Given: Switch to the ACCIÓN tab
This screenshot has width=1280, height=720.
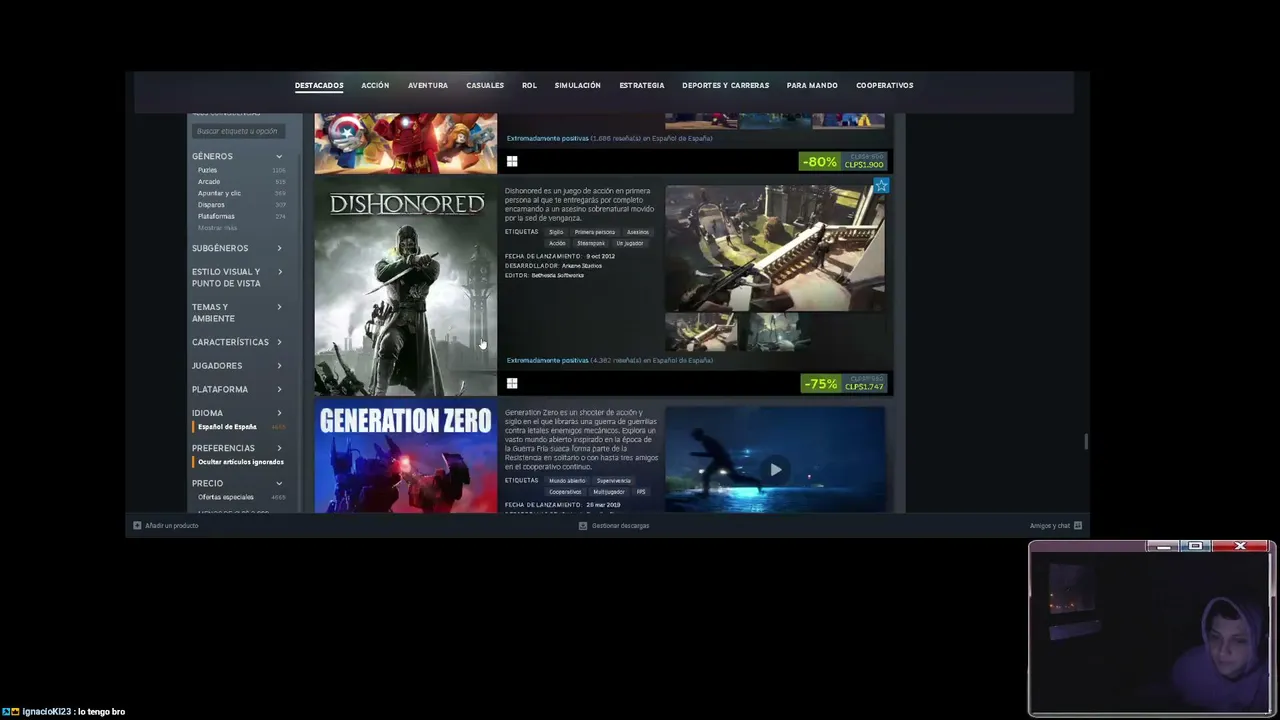Looking at the screenshot, I should [375, 86].
